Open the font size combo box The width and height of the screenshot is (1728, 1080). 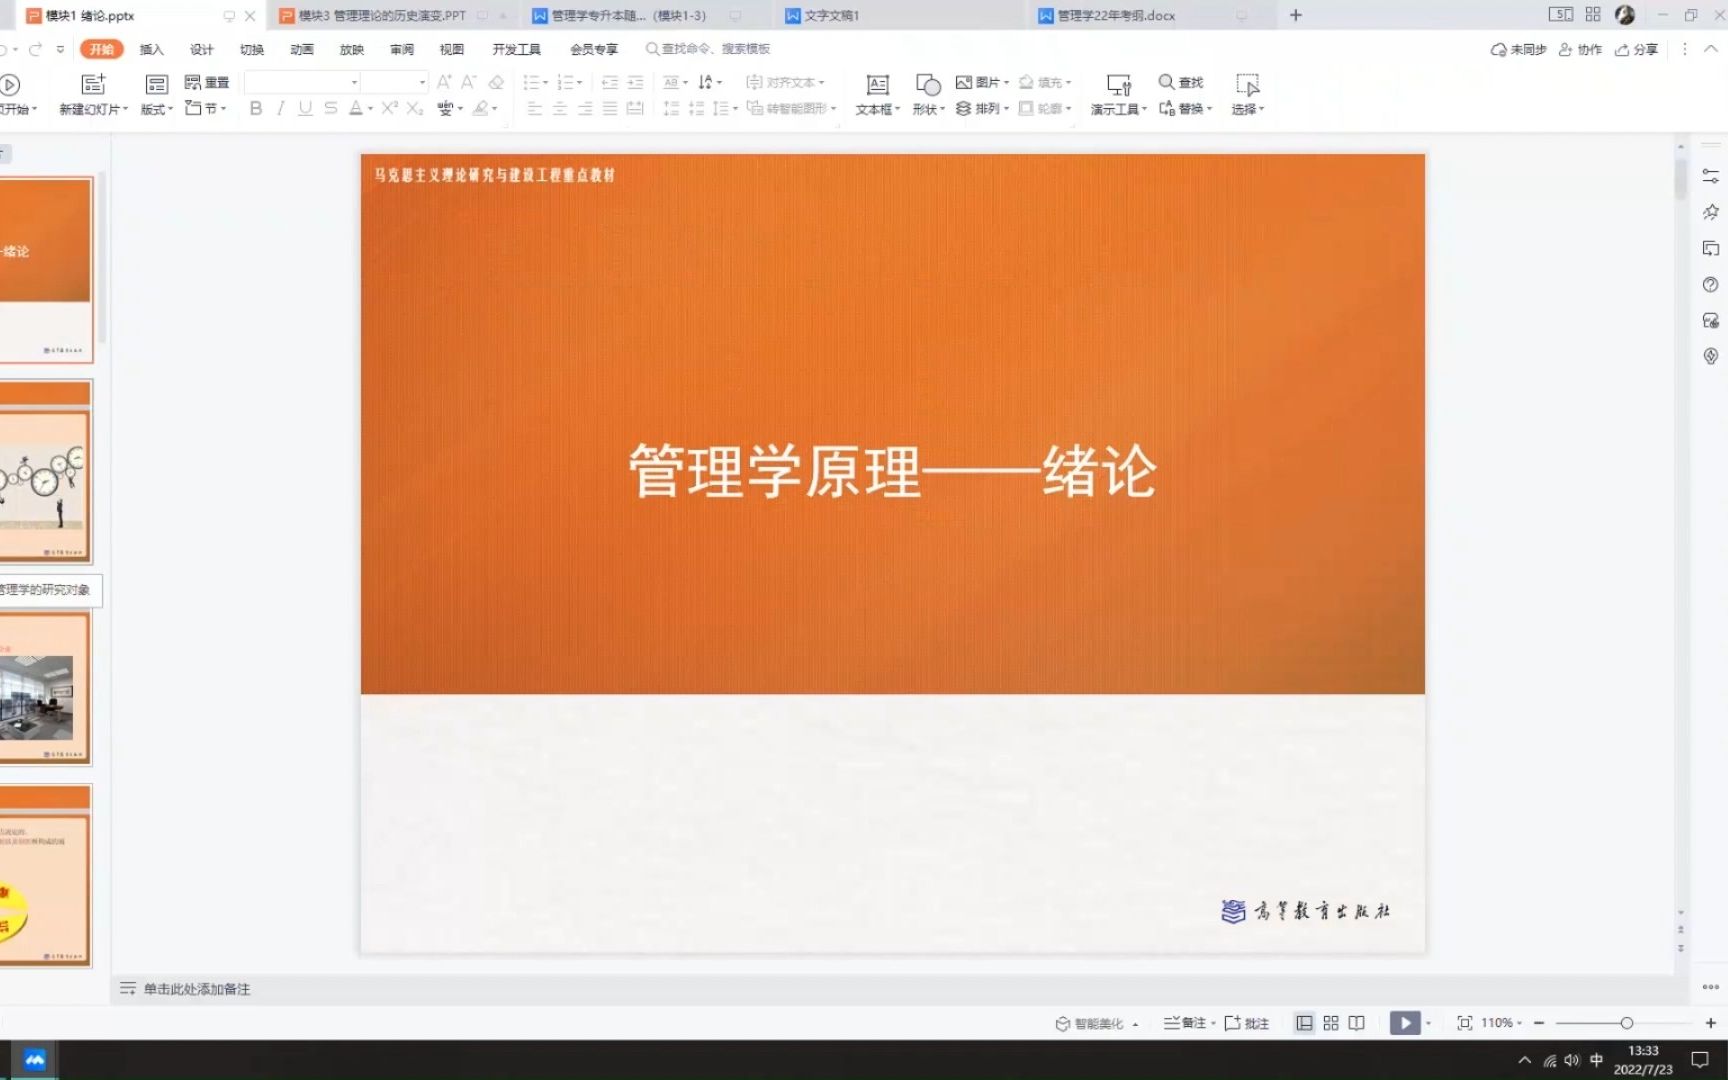395,82
